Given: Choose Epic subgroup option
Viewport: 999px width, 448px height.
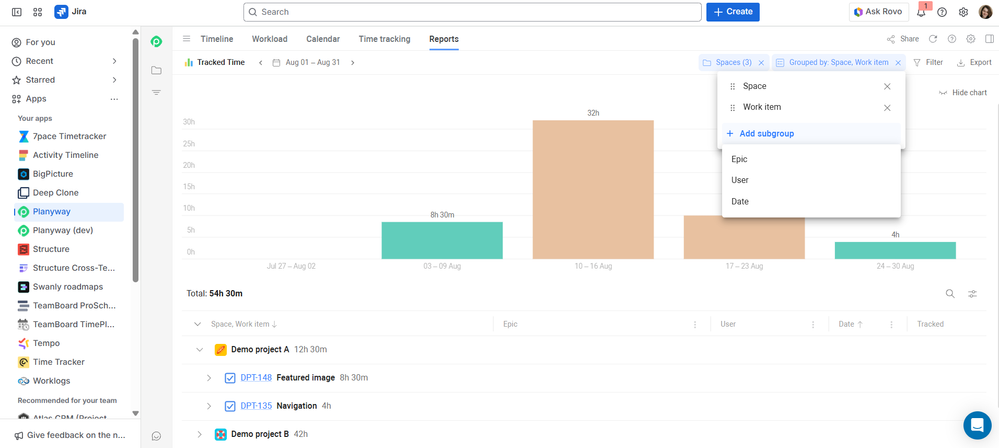Looking at the screenshot, I should [811, 159].
